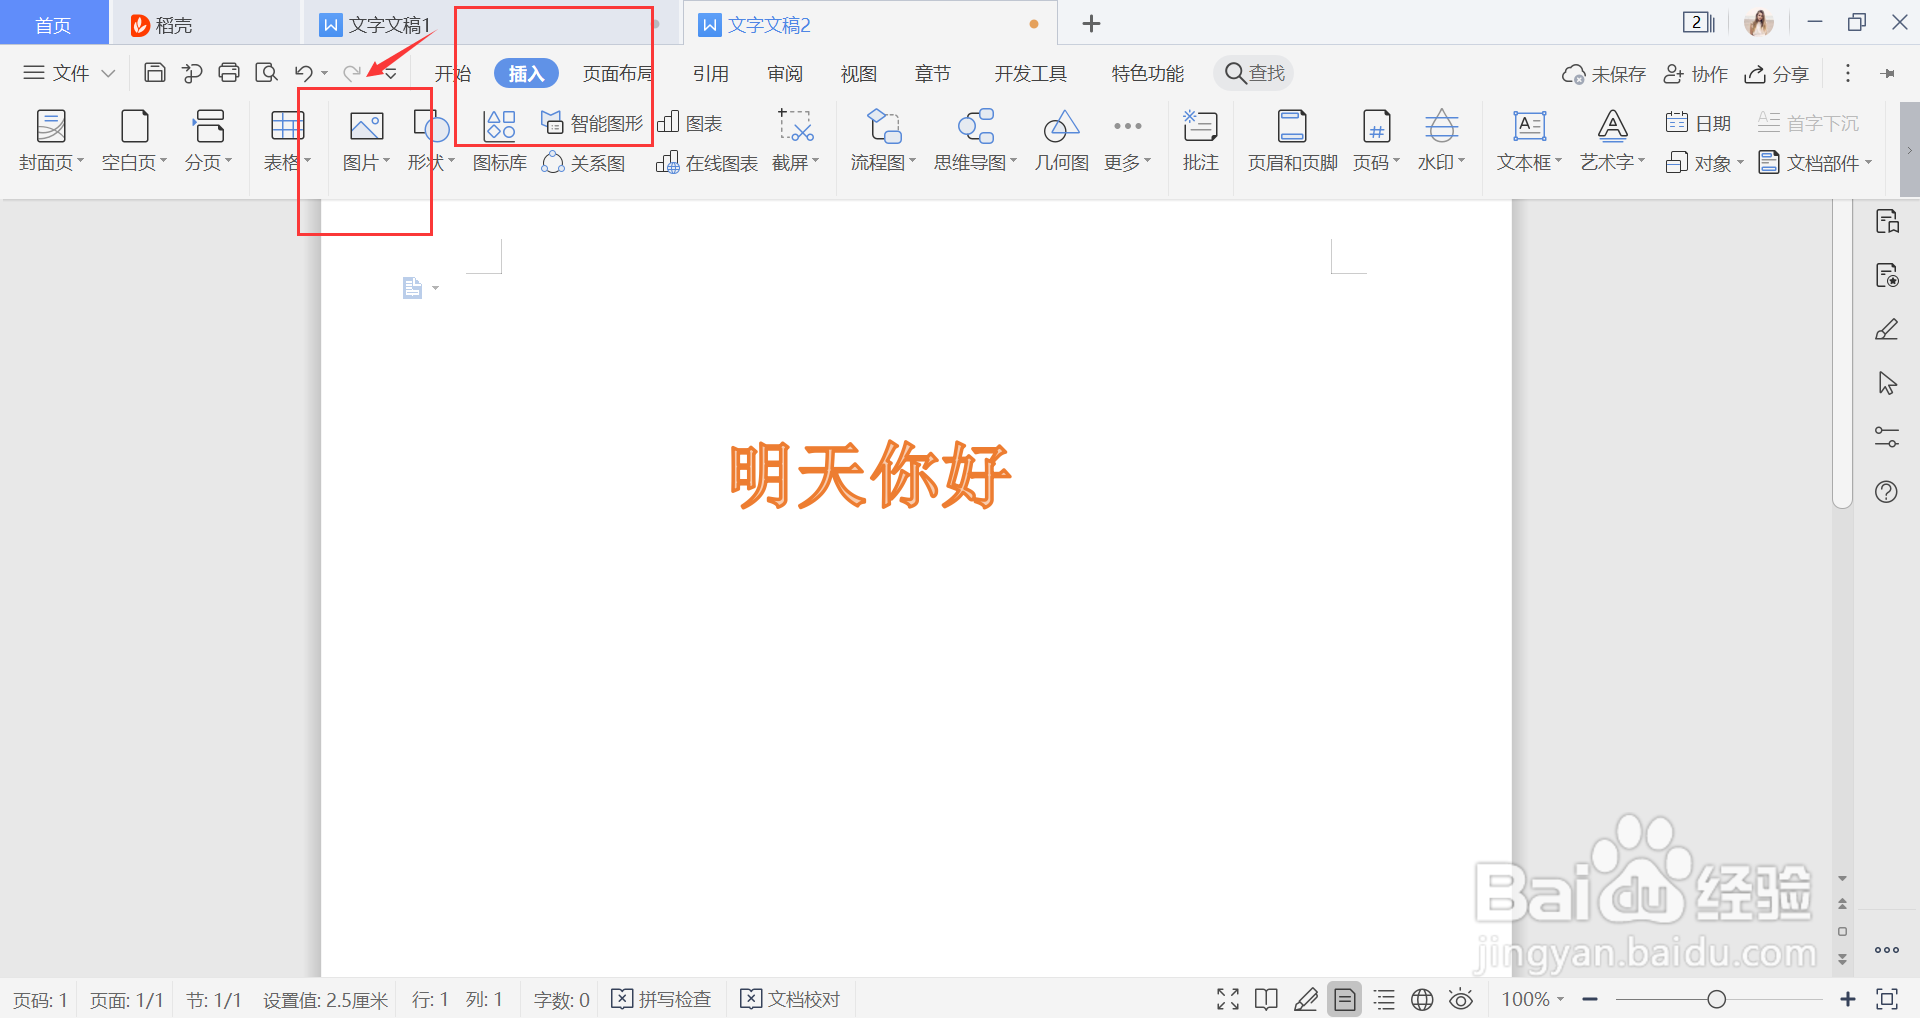Switch to the 文字文稿2 document tab

[768, 23]
